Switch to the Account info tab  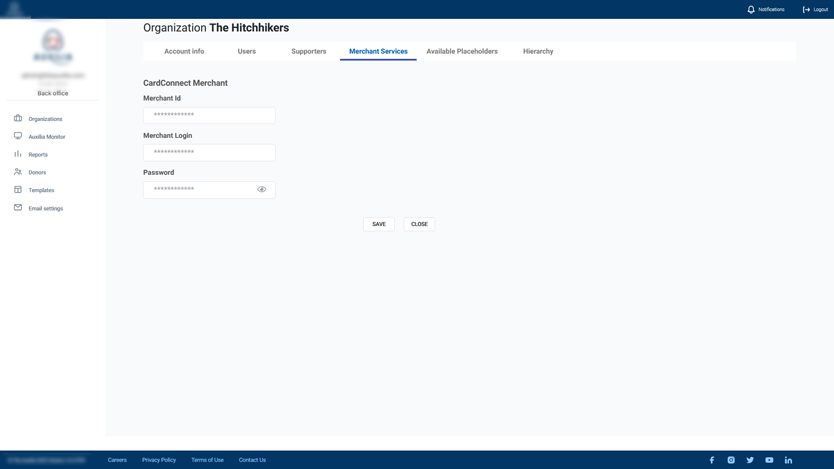coord(184,51)
